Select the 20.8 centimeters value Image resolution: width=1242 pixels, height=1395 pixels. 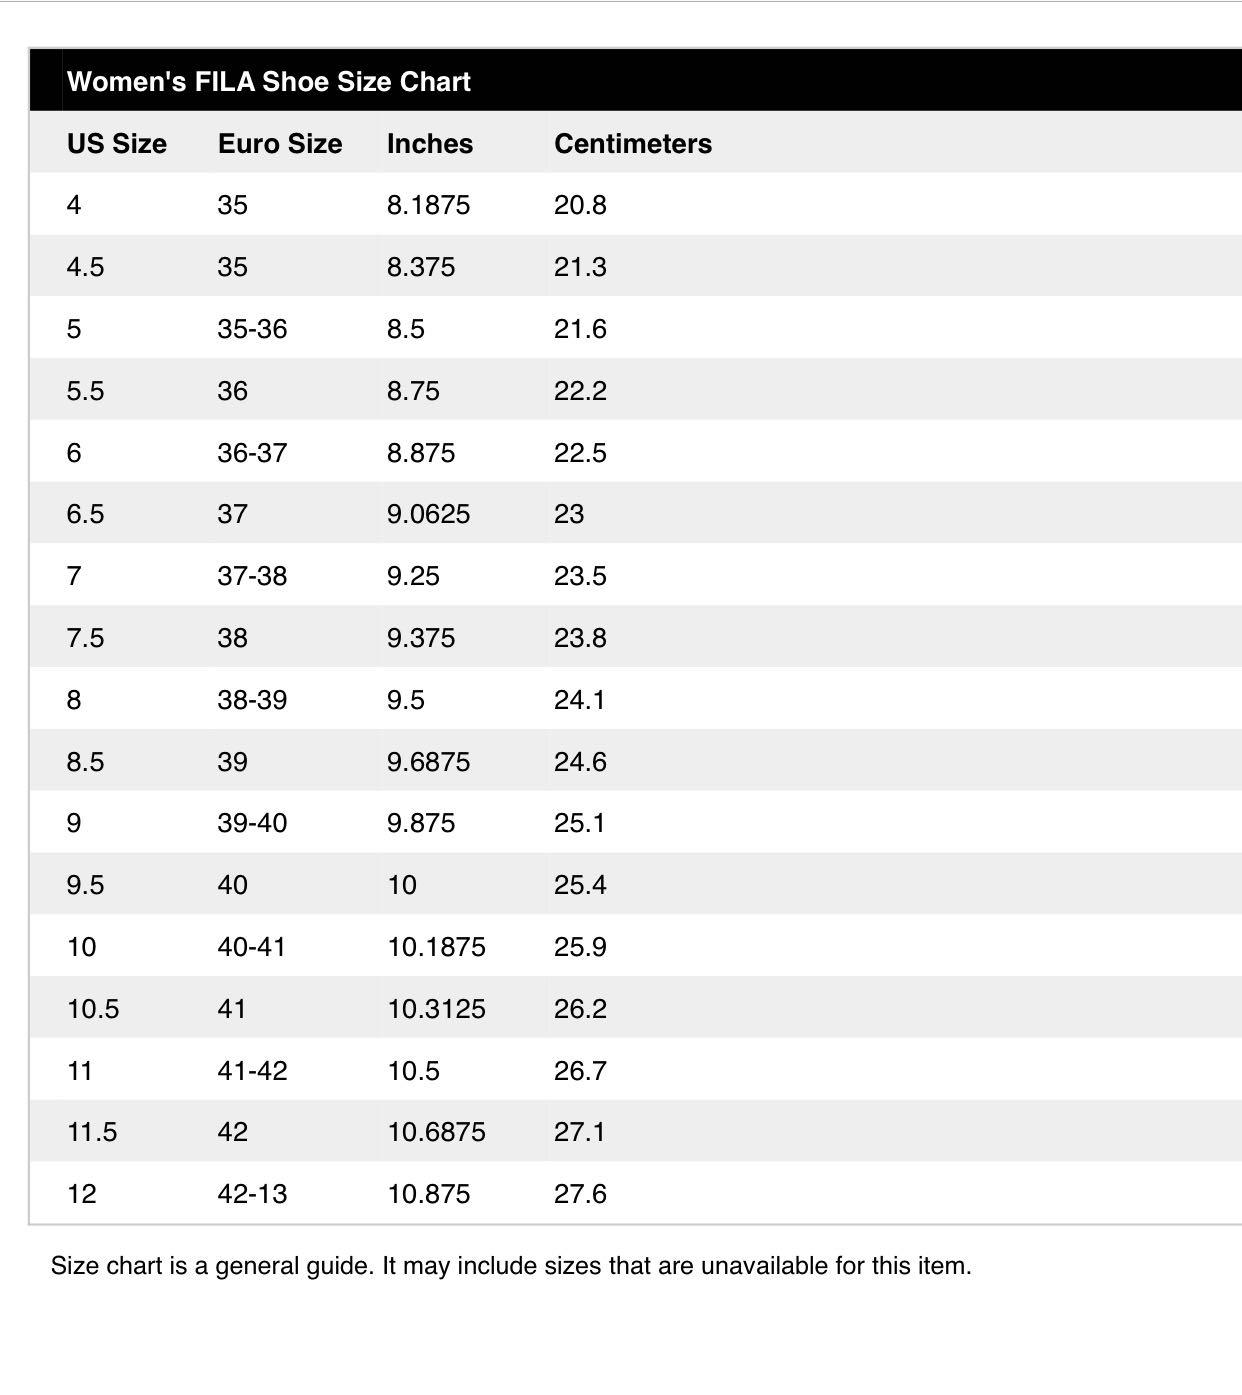click(580, 205)
